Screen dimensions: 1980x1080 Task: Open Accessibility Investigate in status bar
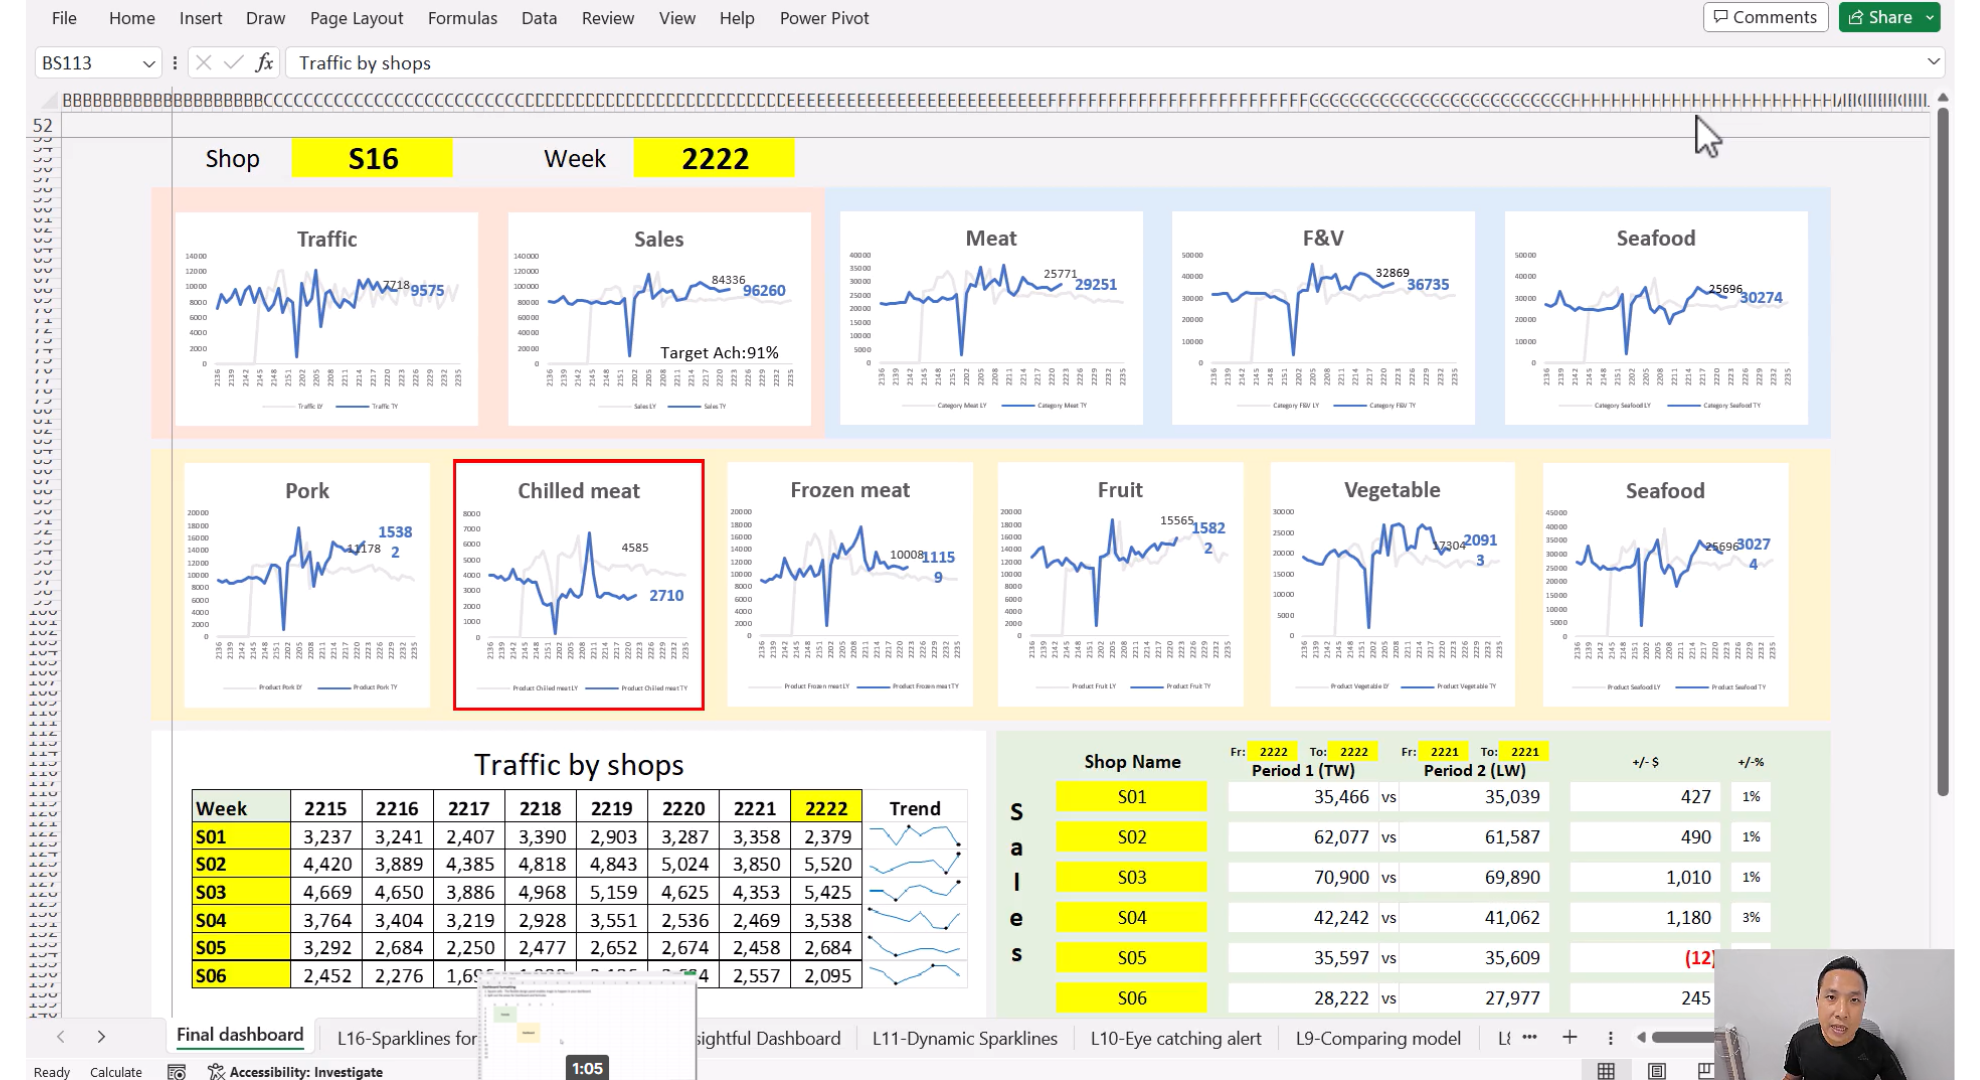[x=296, y=1072]
